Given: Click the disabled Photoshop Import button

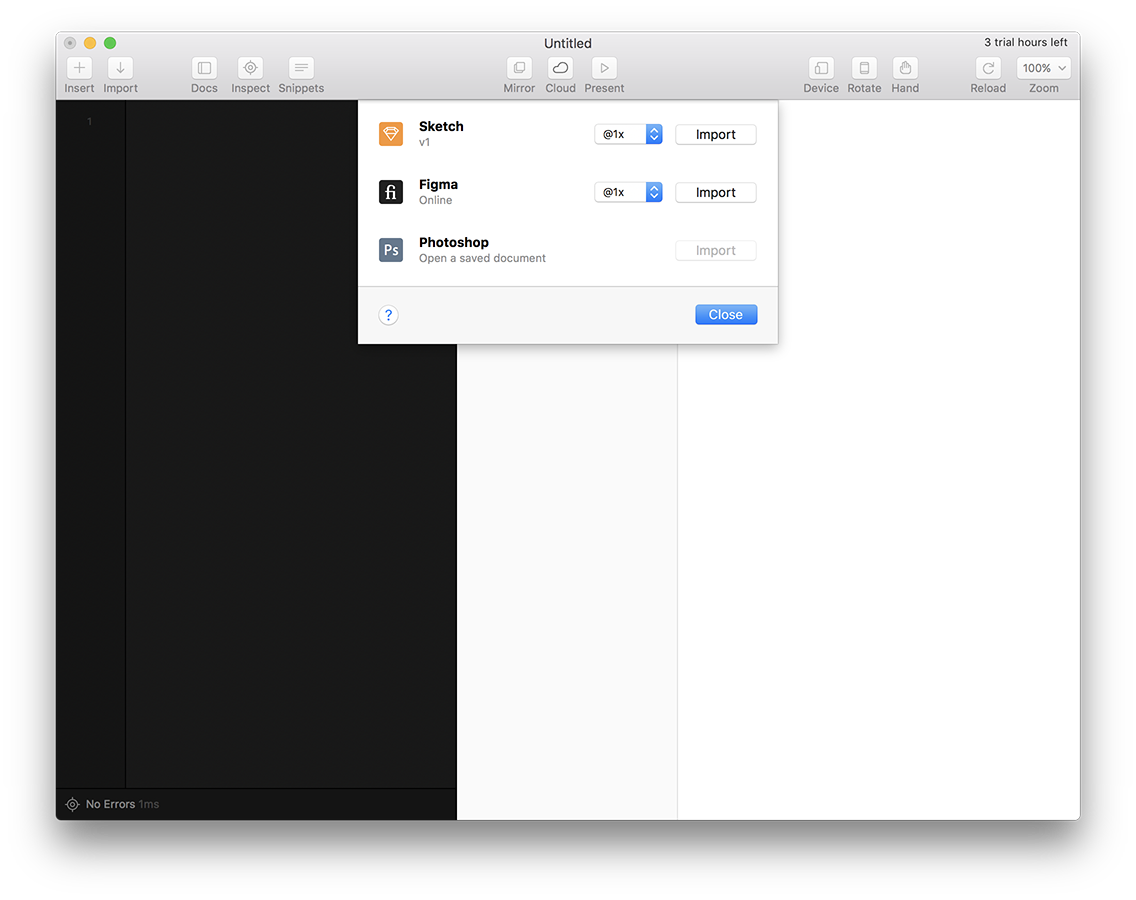Looking at the screenshot, I should 716,251.
